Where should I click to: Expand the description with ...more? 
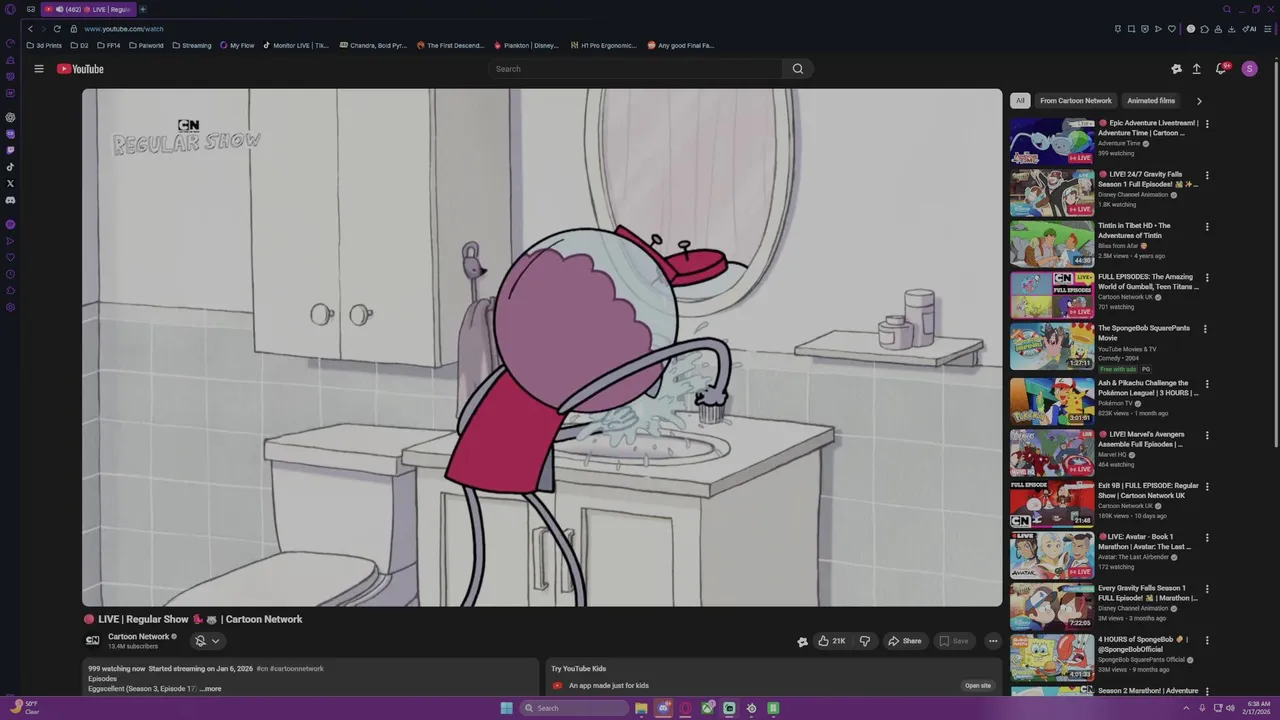[210, 689]
